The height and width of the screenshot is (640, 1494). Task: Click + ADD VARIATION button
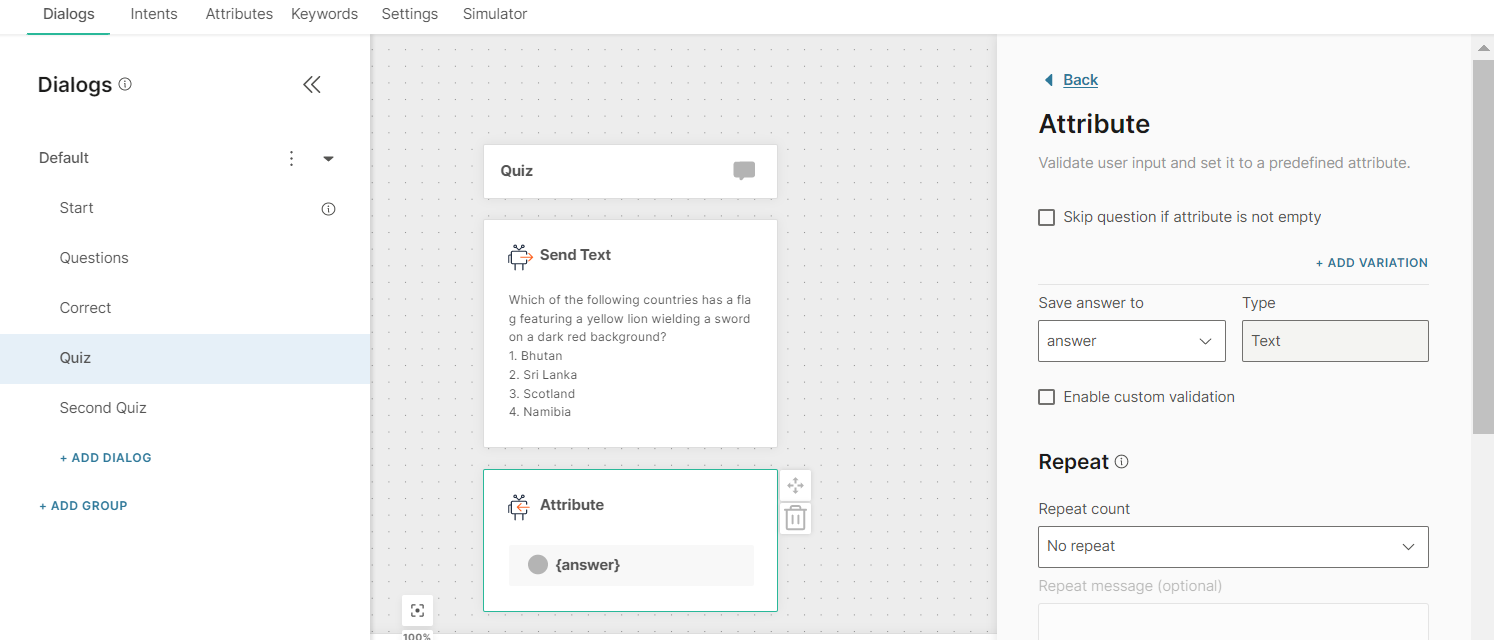pyautogui.click(x=1371, y=263)
